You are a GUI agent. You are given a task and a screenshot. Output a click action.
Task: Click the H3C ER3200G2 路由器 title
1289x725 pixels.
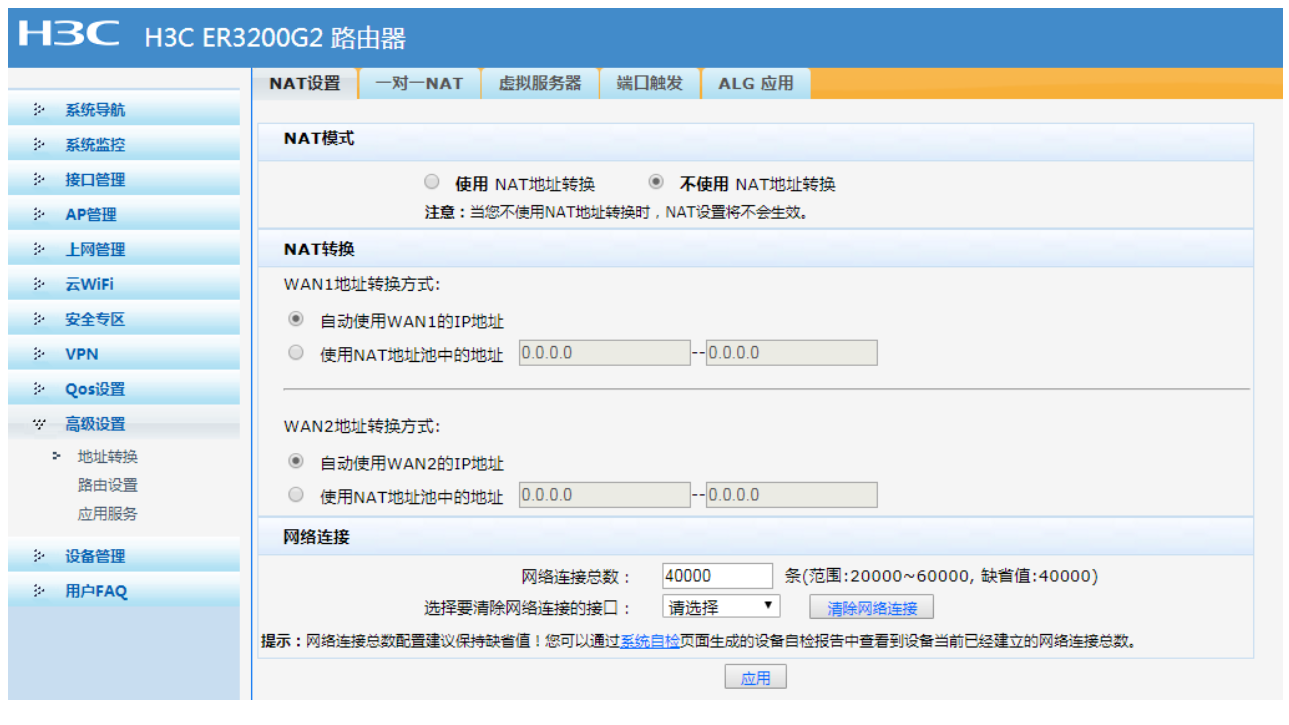[x=275, y=38]
